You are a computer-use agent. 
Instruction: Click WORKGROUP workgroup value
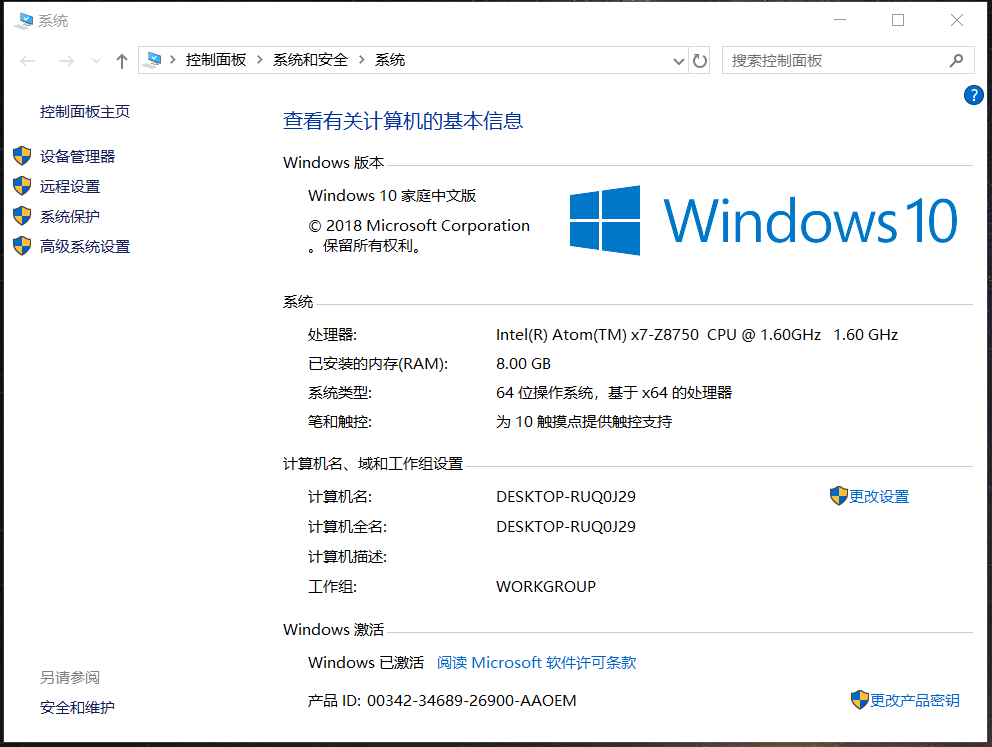[x=546, y=587]
